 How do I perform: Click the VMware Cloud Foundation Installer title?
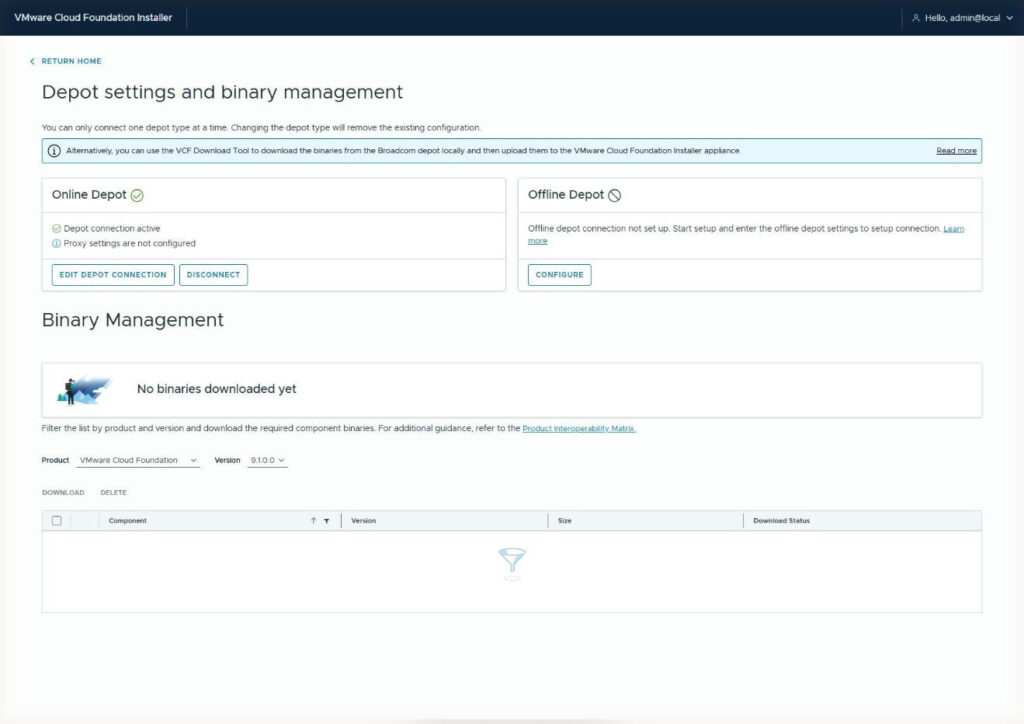93,18
